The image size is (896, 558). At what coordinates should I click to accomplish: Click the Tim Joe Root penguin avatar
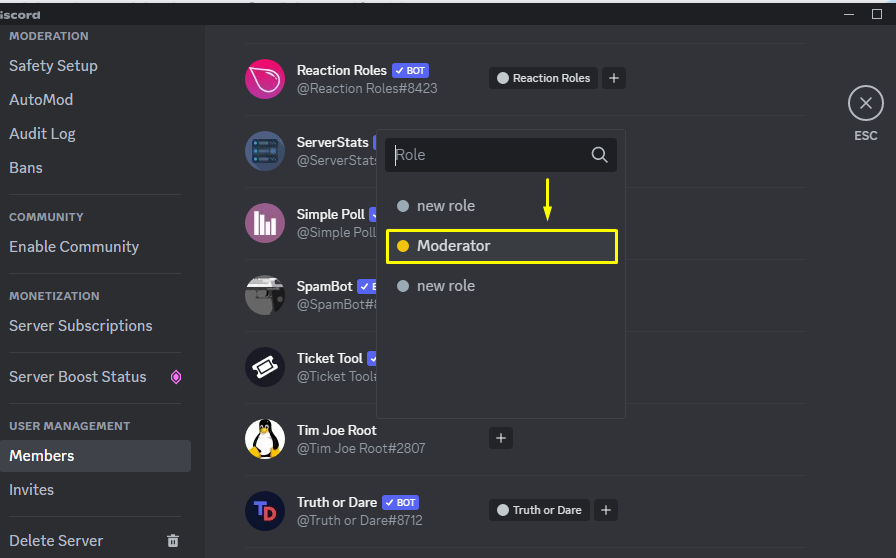(265, 439)
